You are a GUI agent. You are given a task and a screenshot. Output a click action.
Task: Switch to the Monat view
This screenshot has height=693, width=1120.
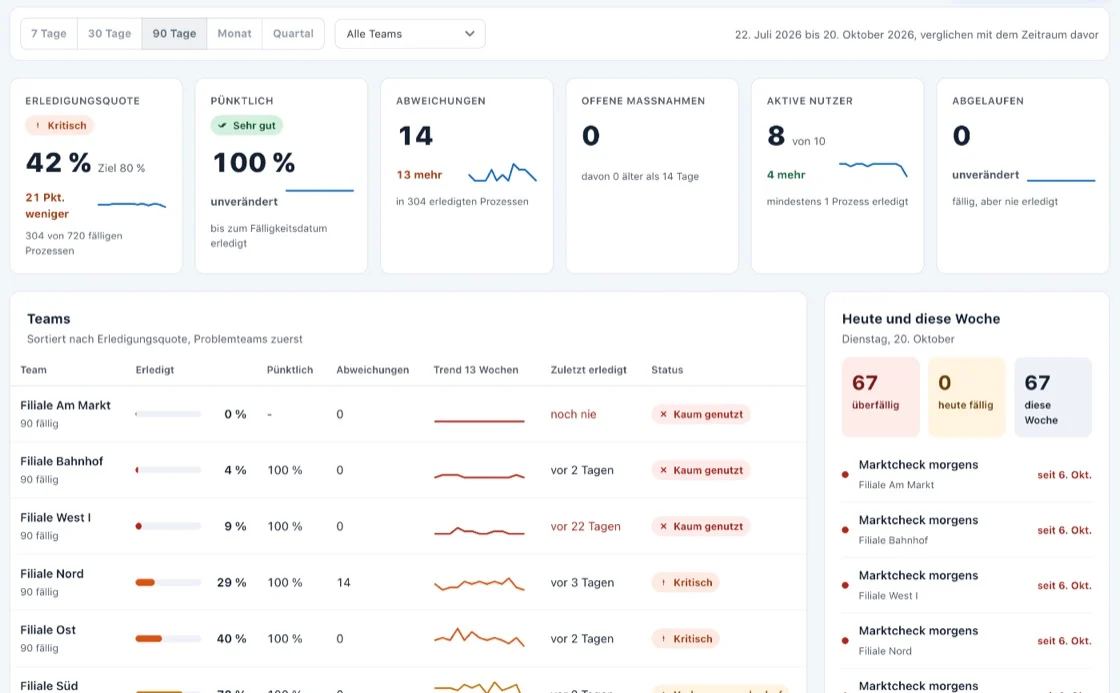pos(234,34)
